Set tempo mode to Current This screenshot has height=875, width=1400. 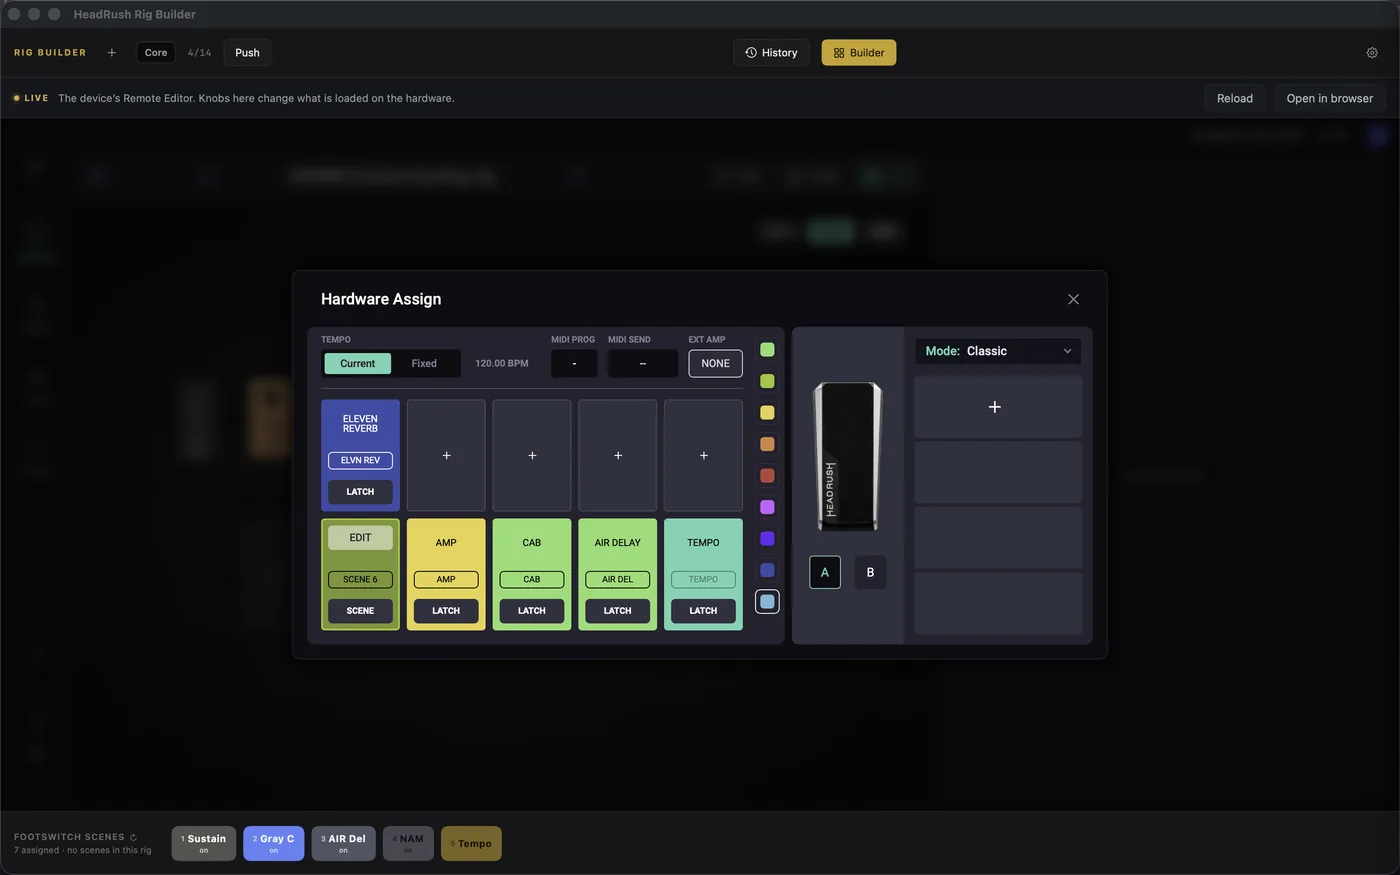click(357, 363)
